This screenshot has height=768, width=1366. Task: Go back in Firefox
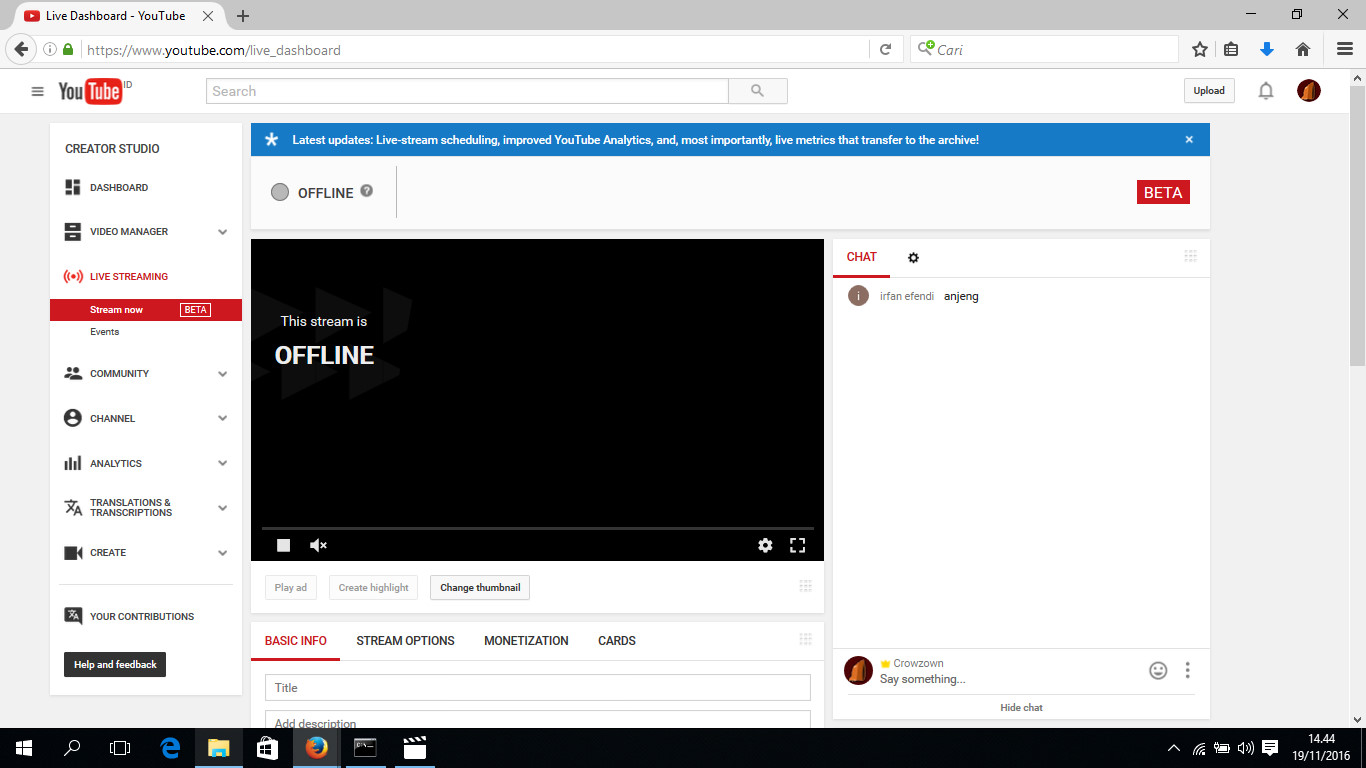21,49
